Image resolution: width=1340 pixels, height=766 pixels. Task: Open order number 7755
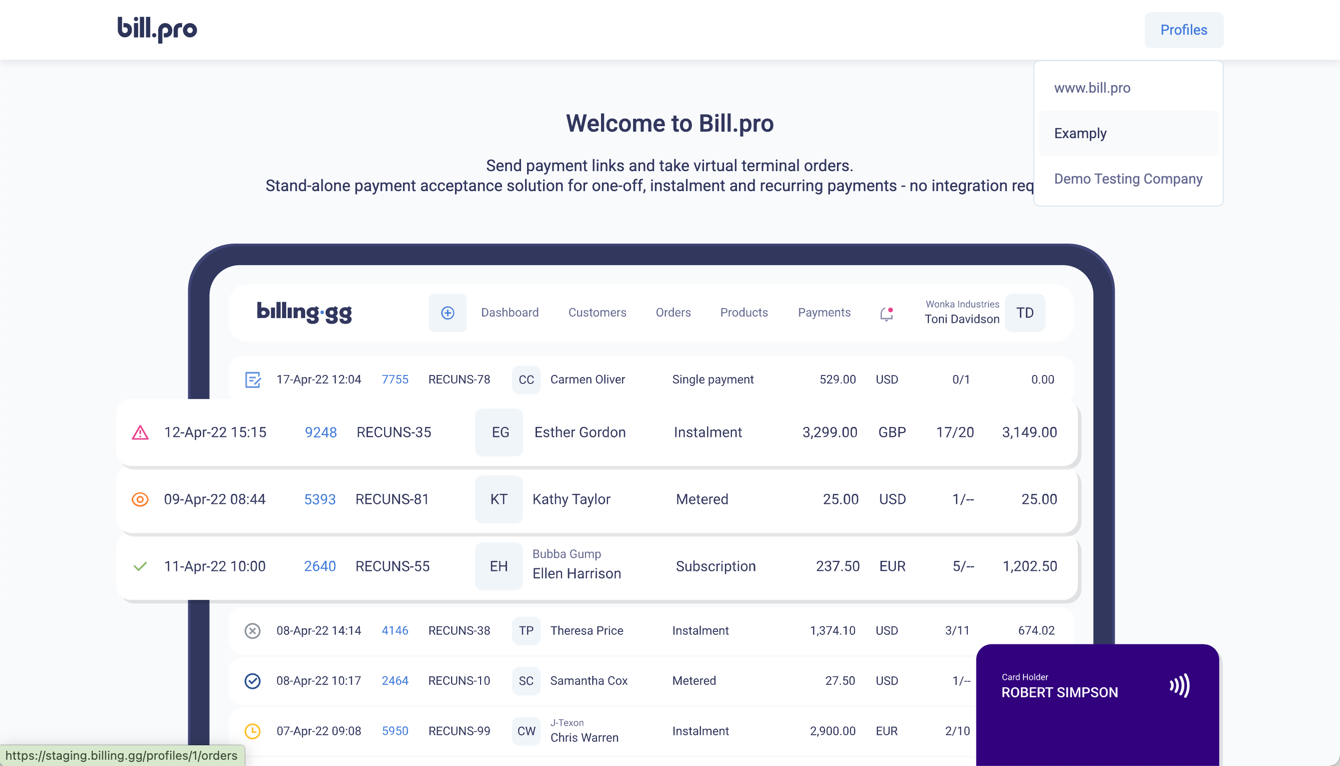395,380
